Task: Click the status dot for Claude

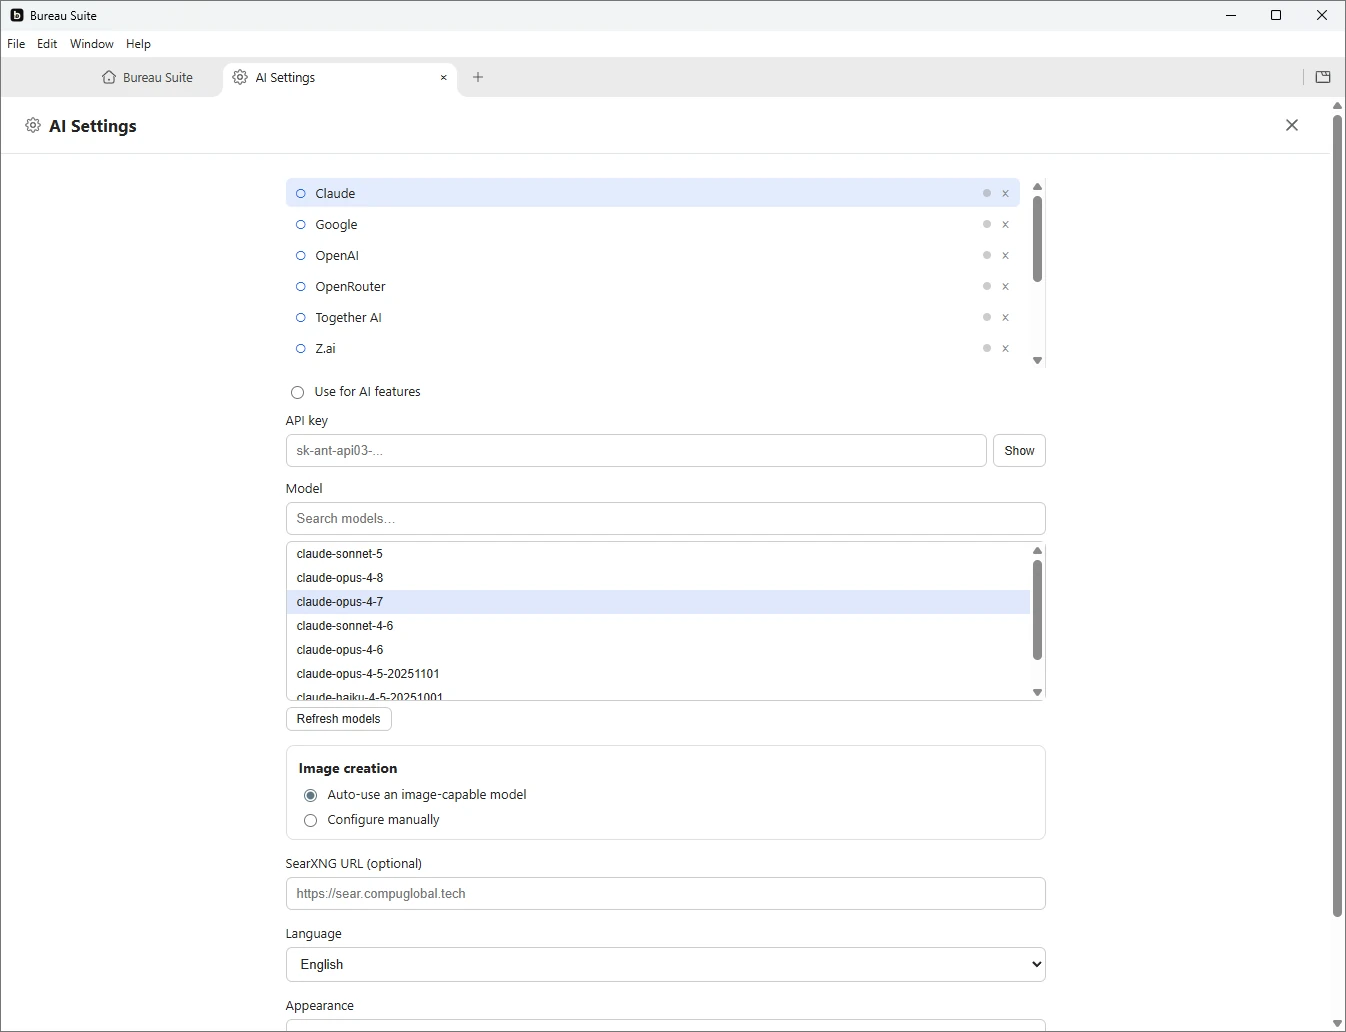Action: (x=987, y=193)
